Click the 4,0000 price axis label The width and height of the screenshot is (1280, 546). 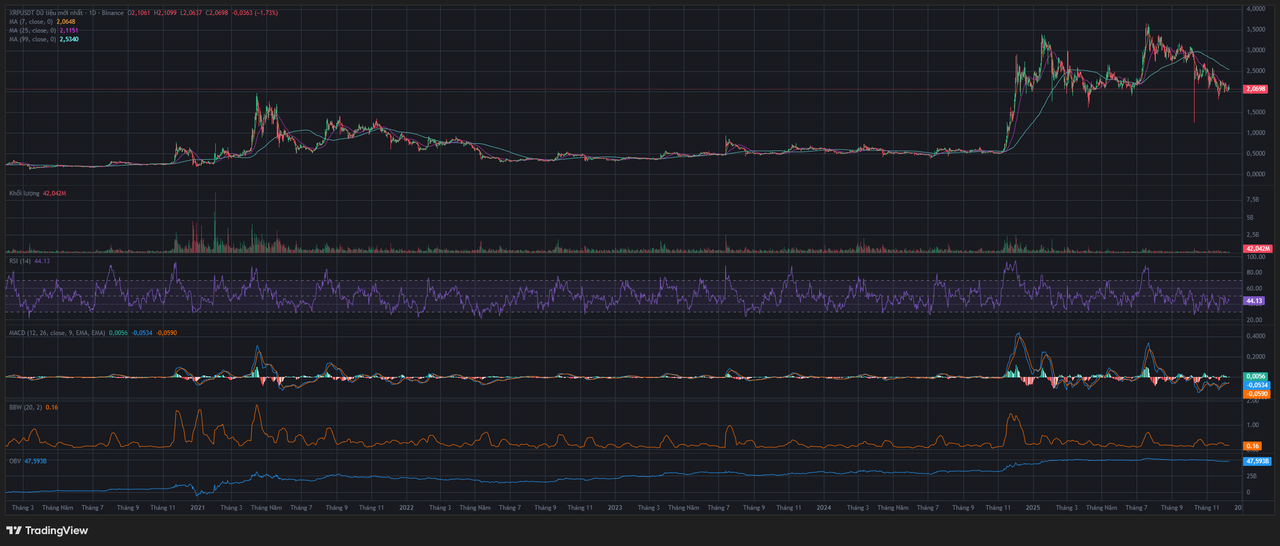click(1255, 8)
